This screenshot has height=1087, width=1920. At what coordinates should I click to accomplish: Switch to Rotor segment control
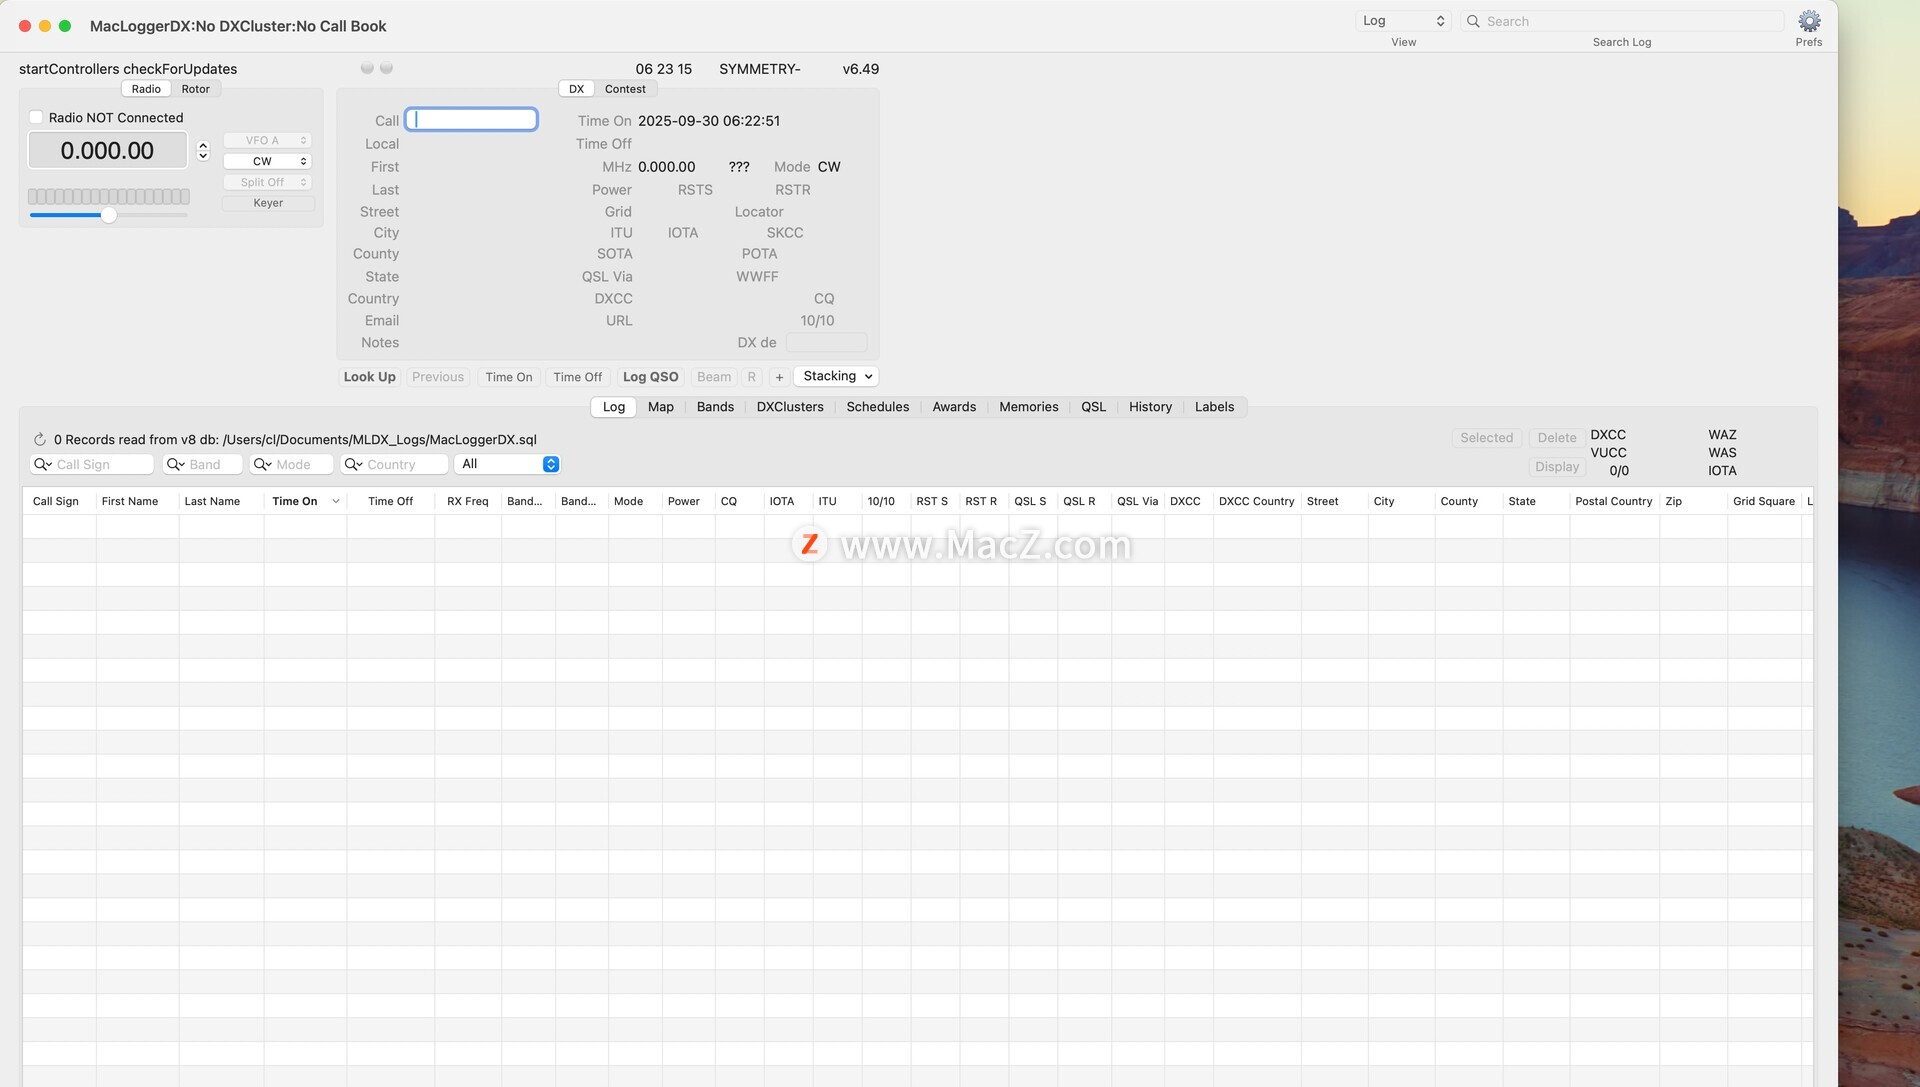pos(195,89)
